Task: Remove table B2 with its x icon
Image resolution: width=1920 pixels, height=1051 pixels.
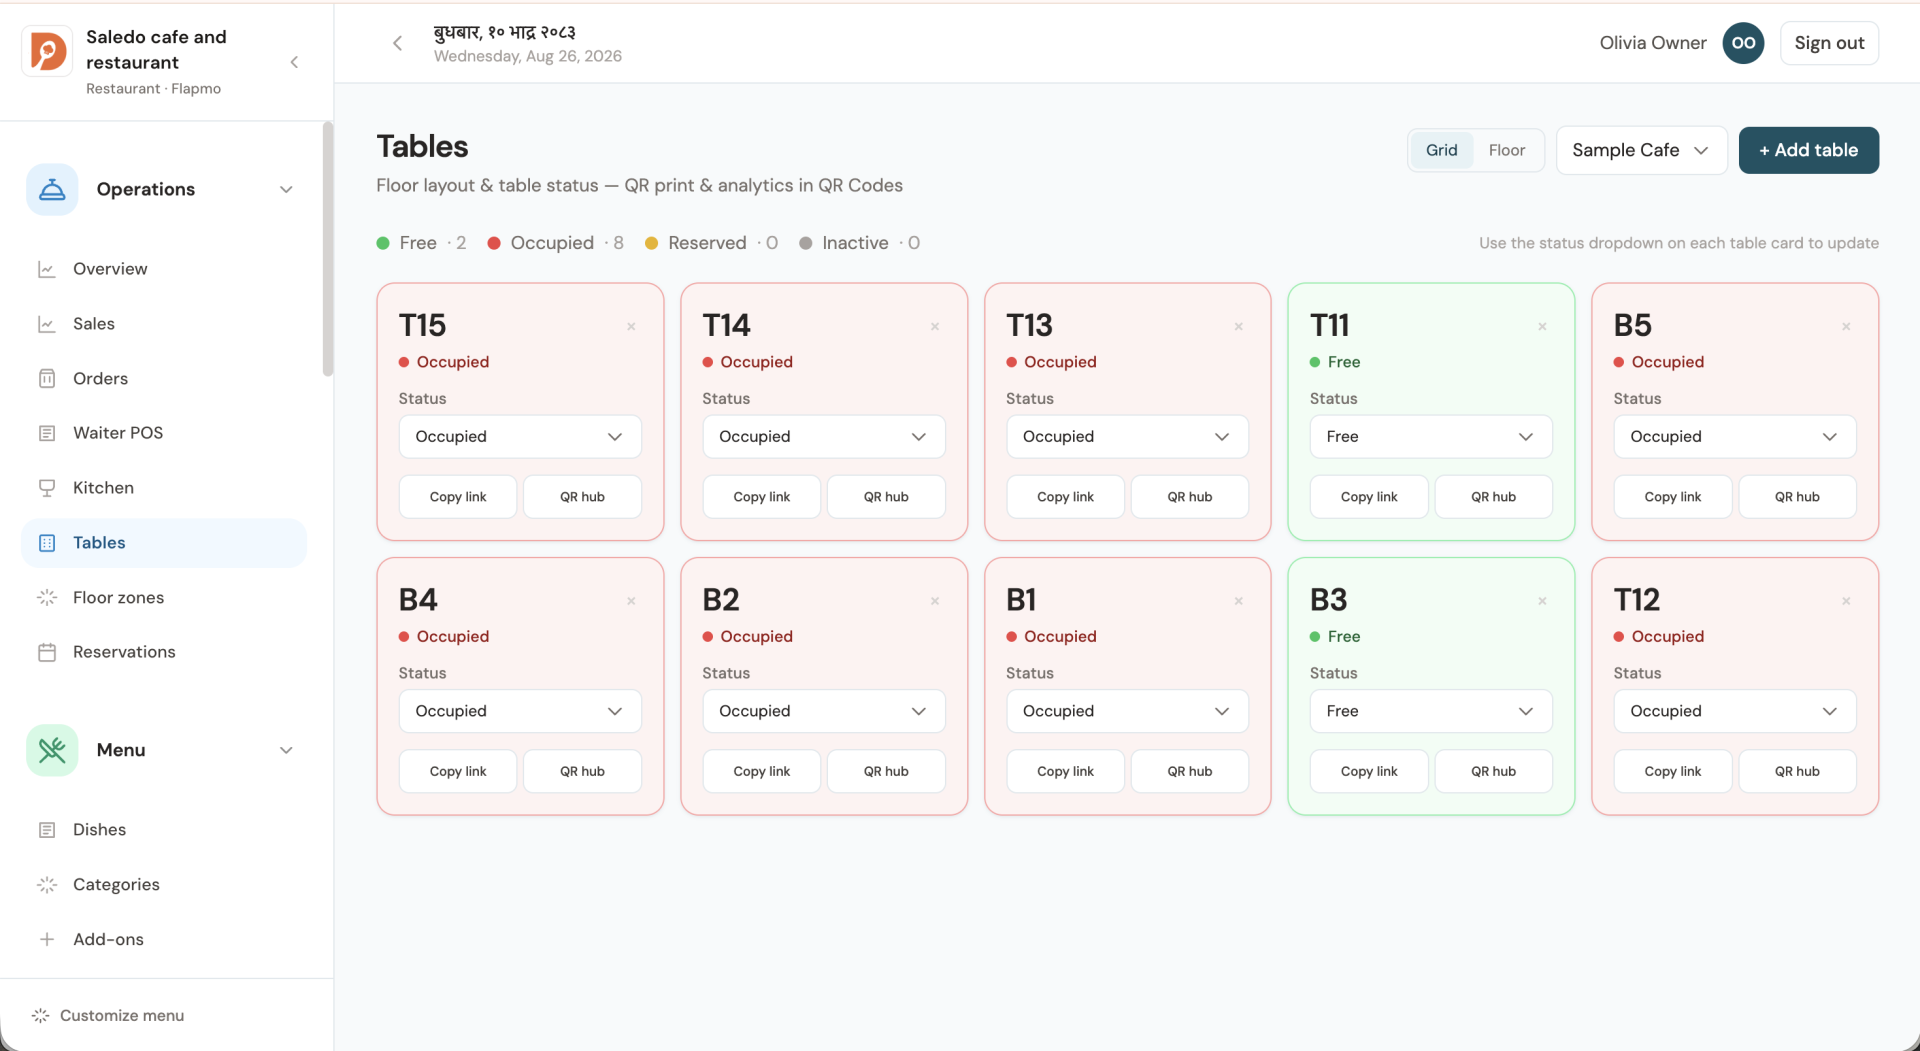Action: [x=935, y=601]
